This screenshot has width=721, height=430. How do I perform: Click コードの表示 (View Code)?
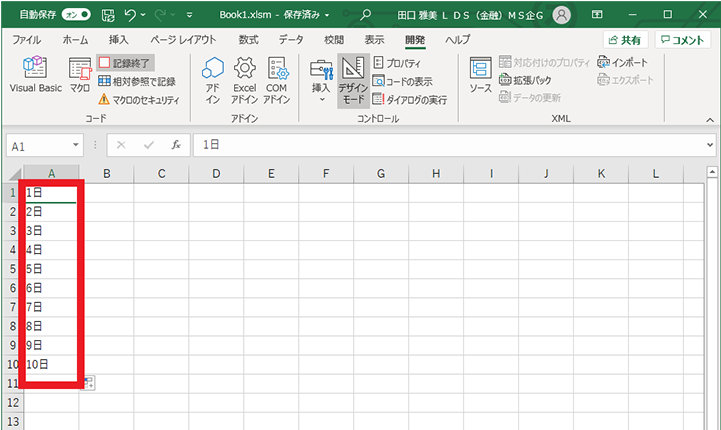tap(402, 81)
